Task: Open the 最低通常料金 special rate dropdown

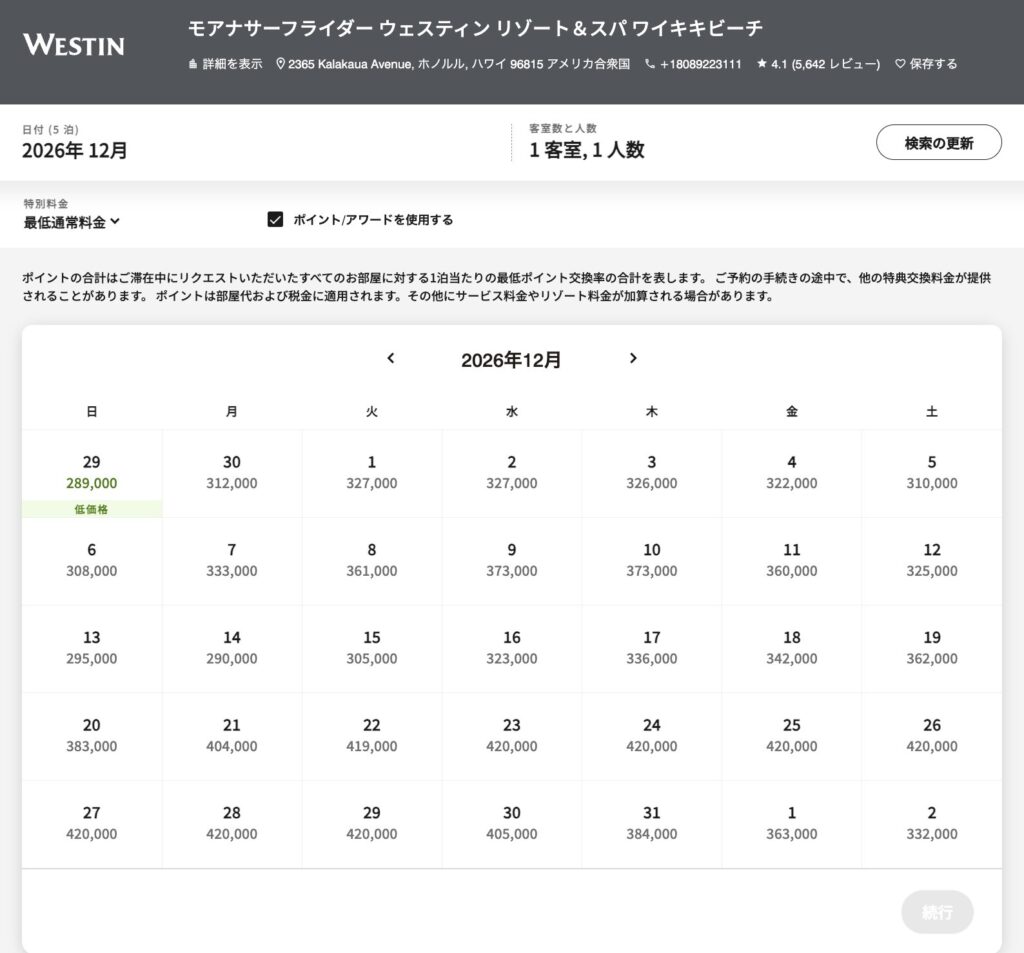Action: (x=72, y=222)
